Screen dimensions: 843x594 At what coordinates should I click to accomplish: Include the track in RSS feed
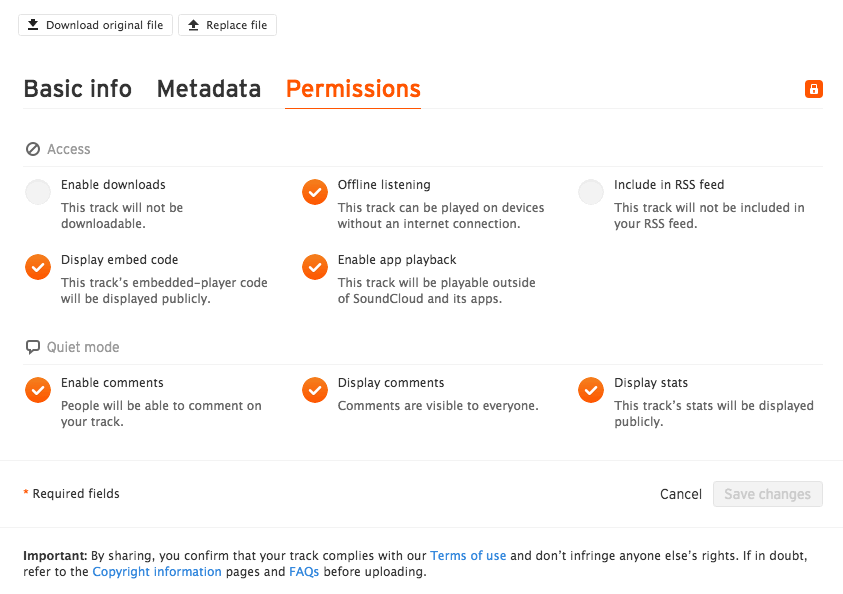click(x=591, y=192)
